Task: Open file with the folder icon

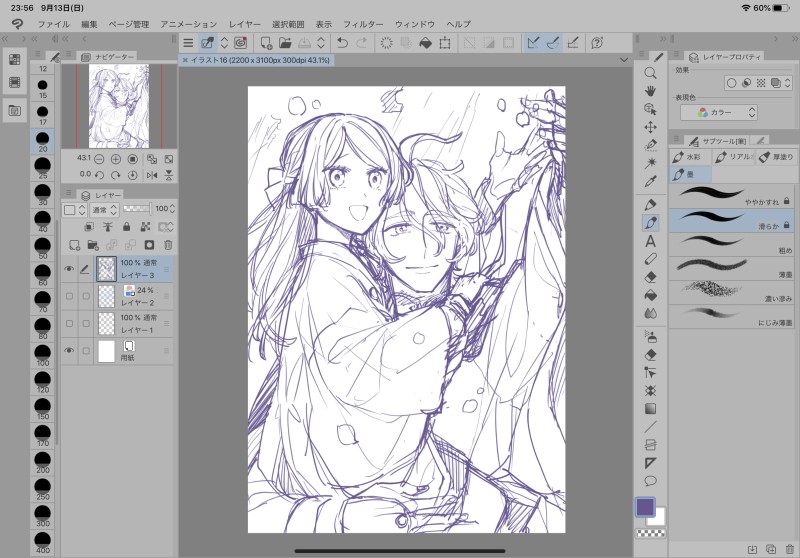Action: (285, 43)
